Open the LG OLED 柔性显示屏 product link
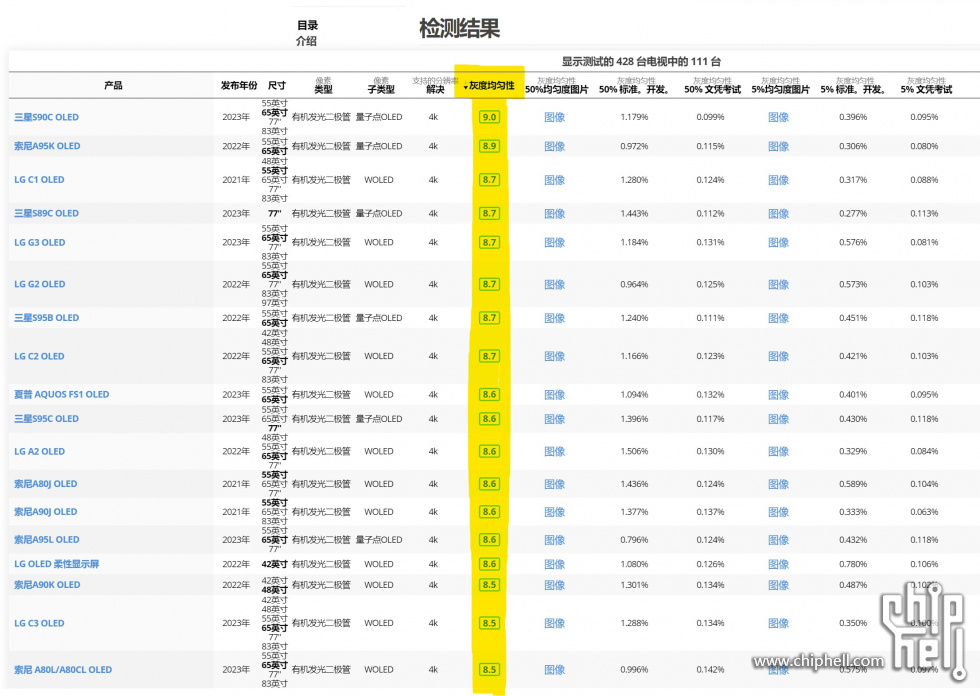This screenshot has height=696, width=980. tap(57, 564)
